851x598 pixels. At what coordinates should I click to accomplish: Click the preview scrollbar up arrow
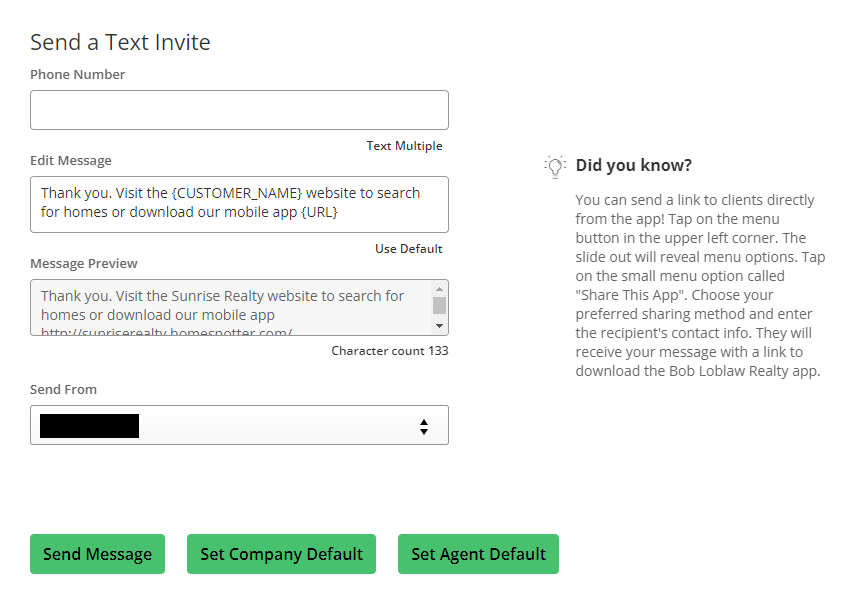click(x=439, y=288)
